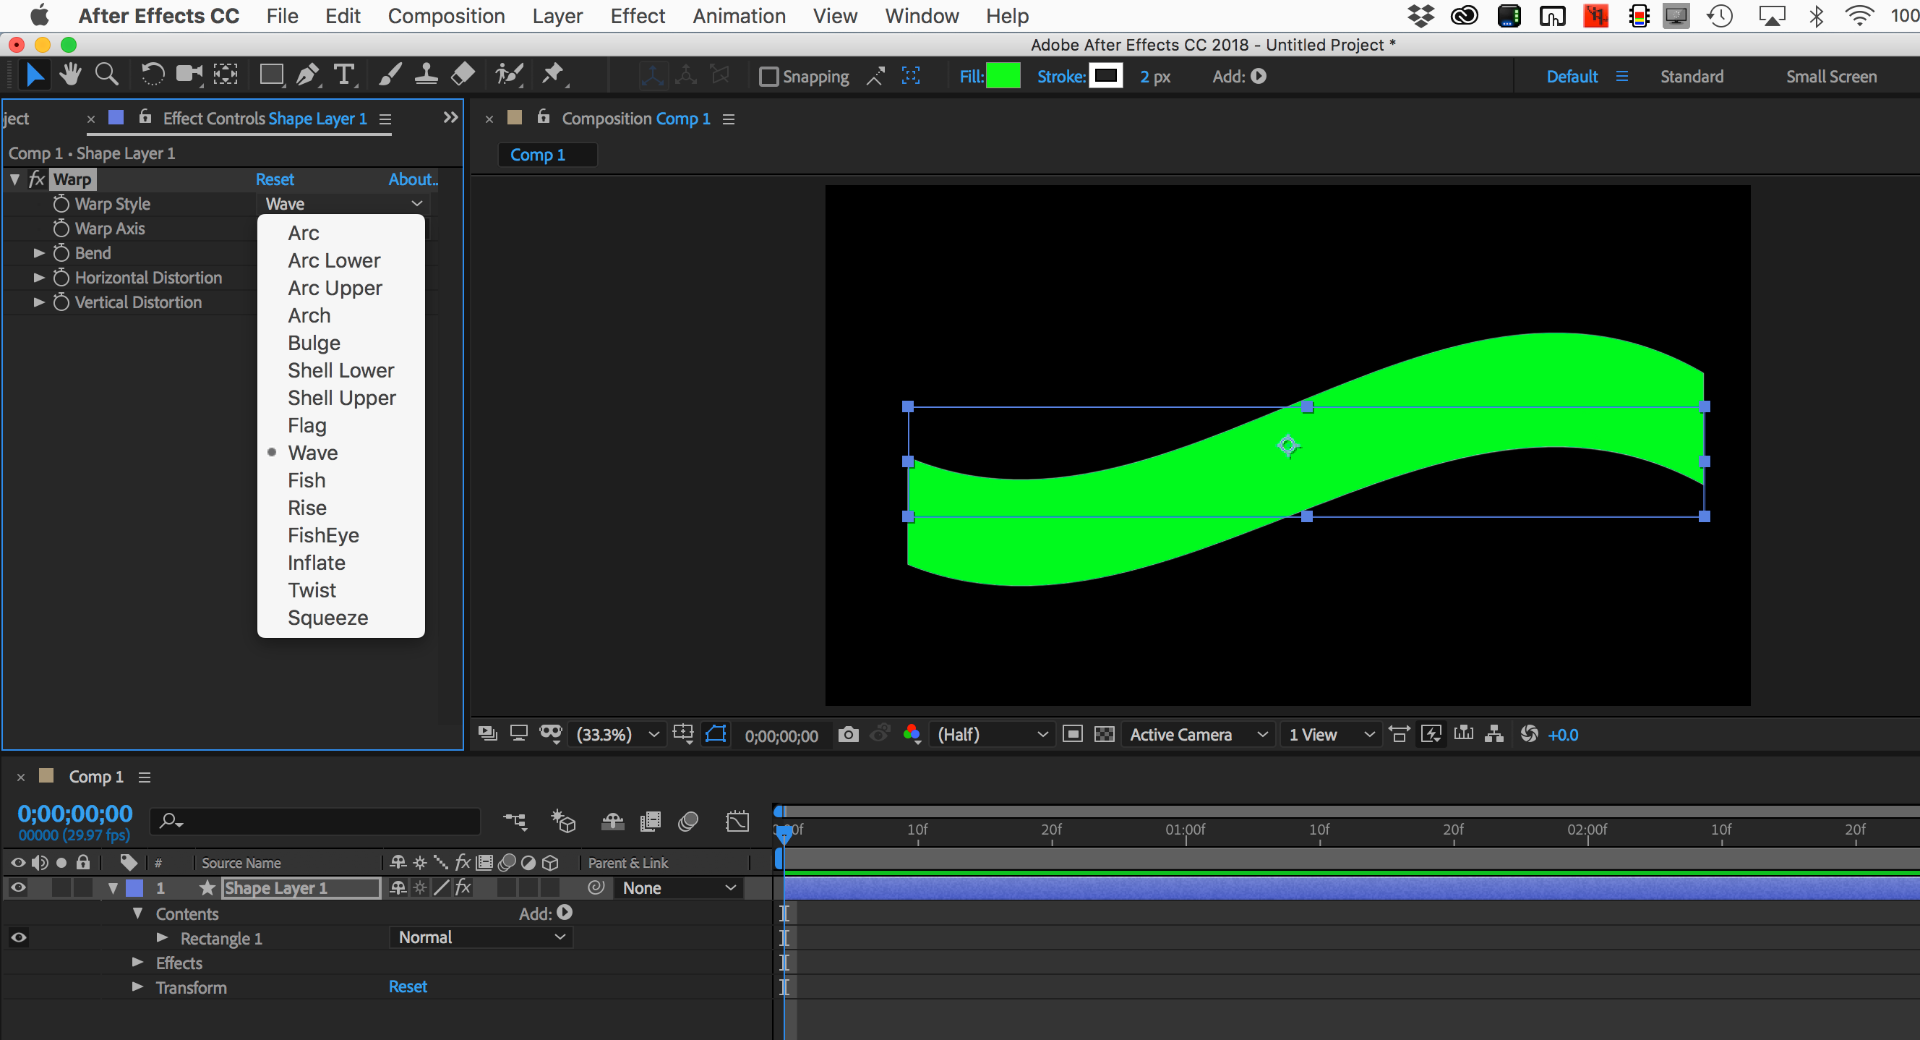
Task: Expand Horizontal Distortion property
Action: [x=39, y=277]
